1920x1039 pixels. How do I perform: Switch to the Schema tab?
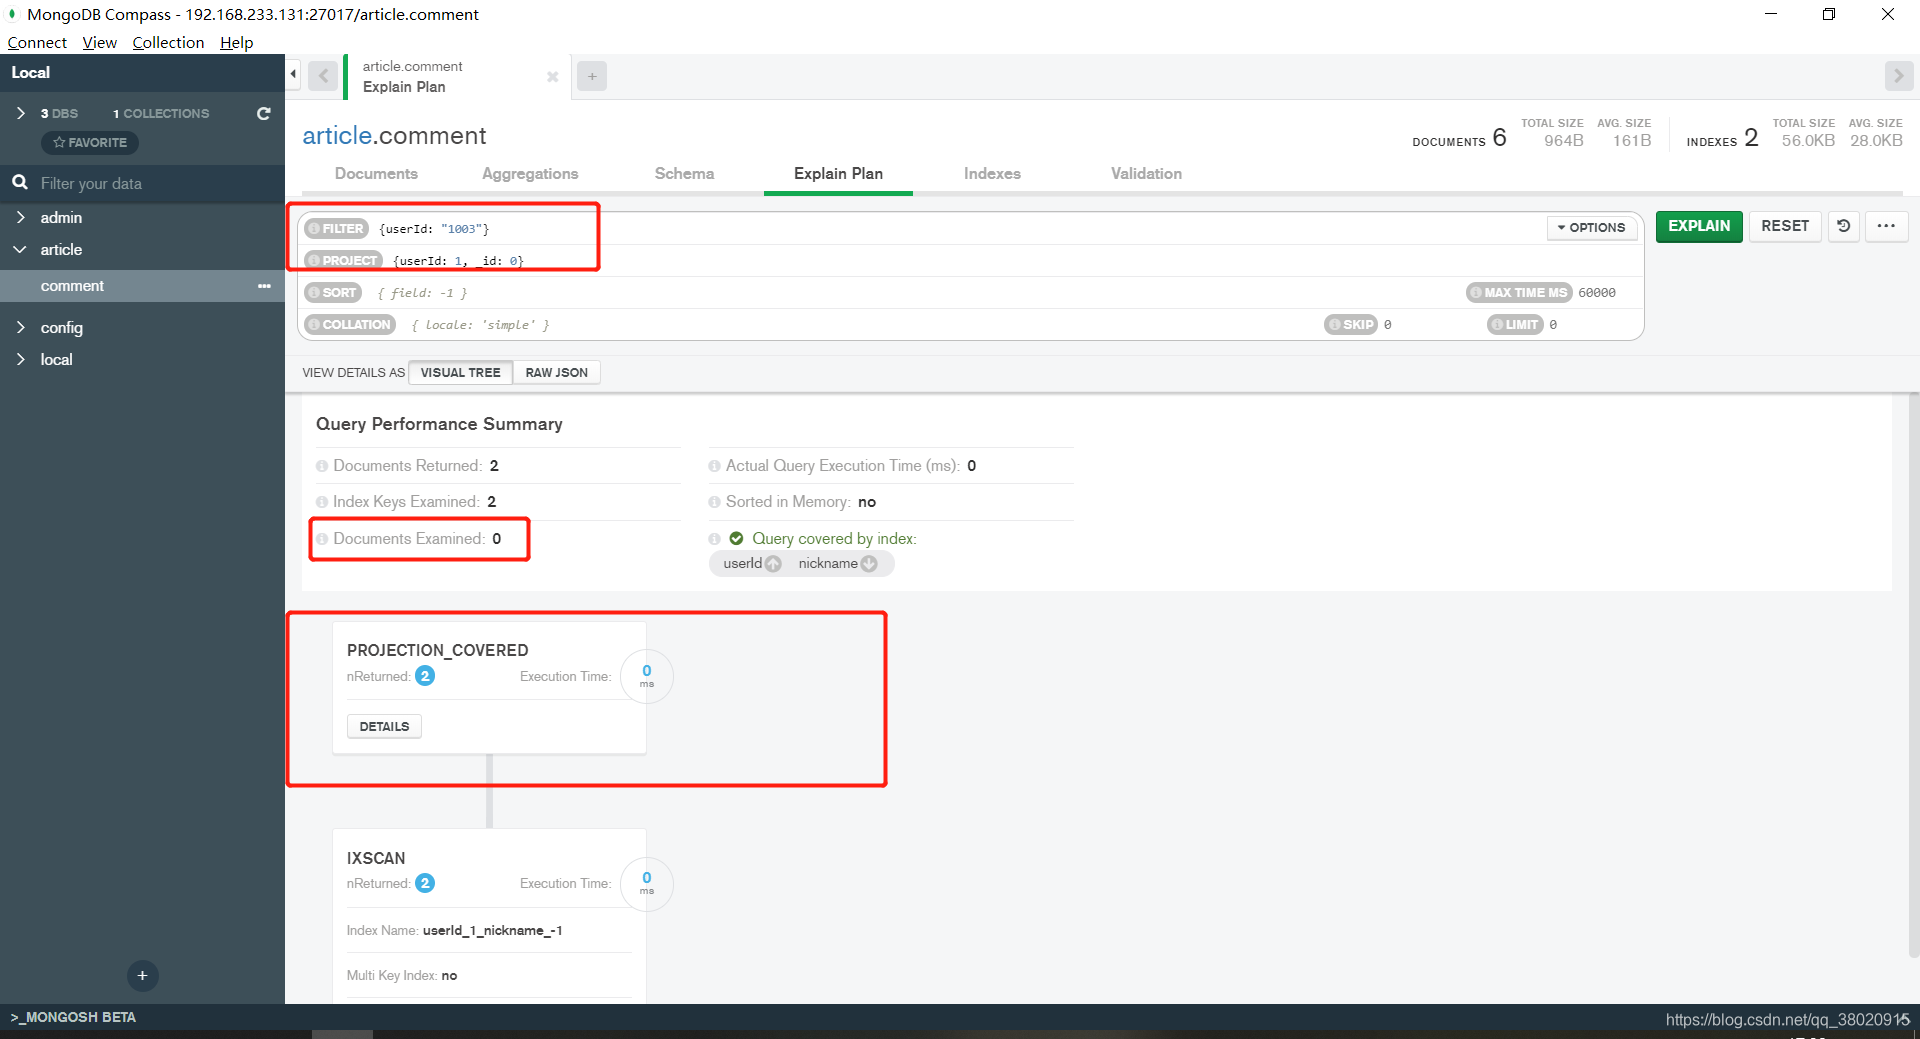click(x=684, y=173)
